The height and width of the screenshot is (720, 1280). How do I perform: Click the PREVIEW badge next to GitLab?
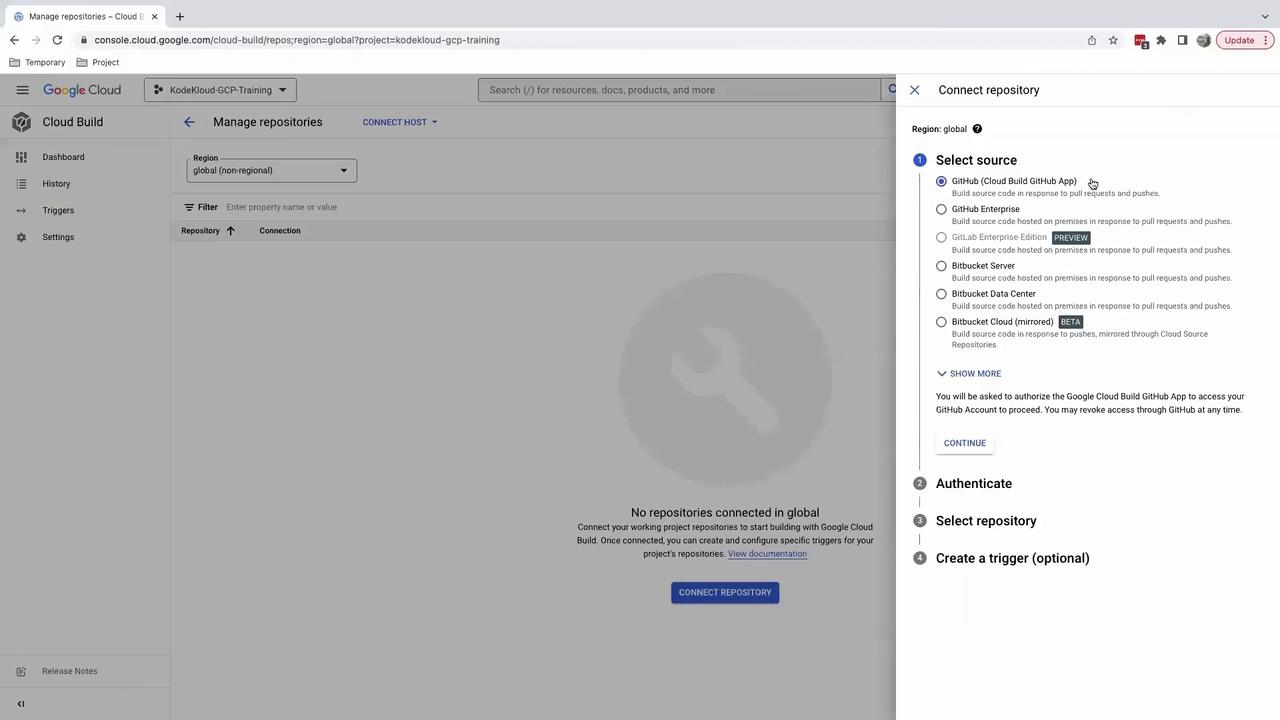pos(1070,238)
